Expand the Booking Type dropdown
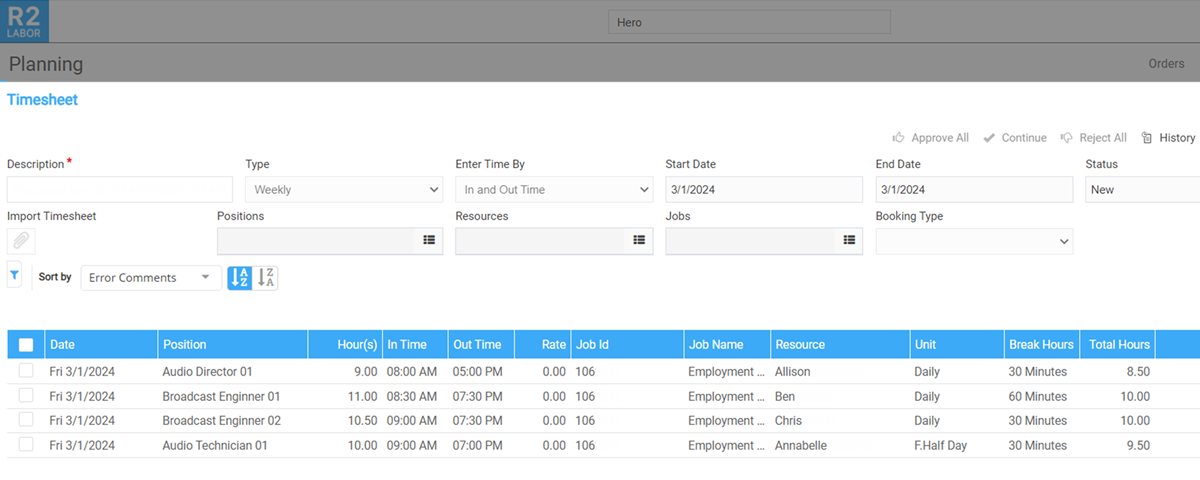 tap(973, 241)
